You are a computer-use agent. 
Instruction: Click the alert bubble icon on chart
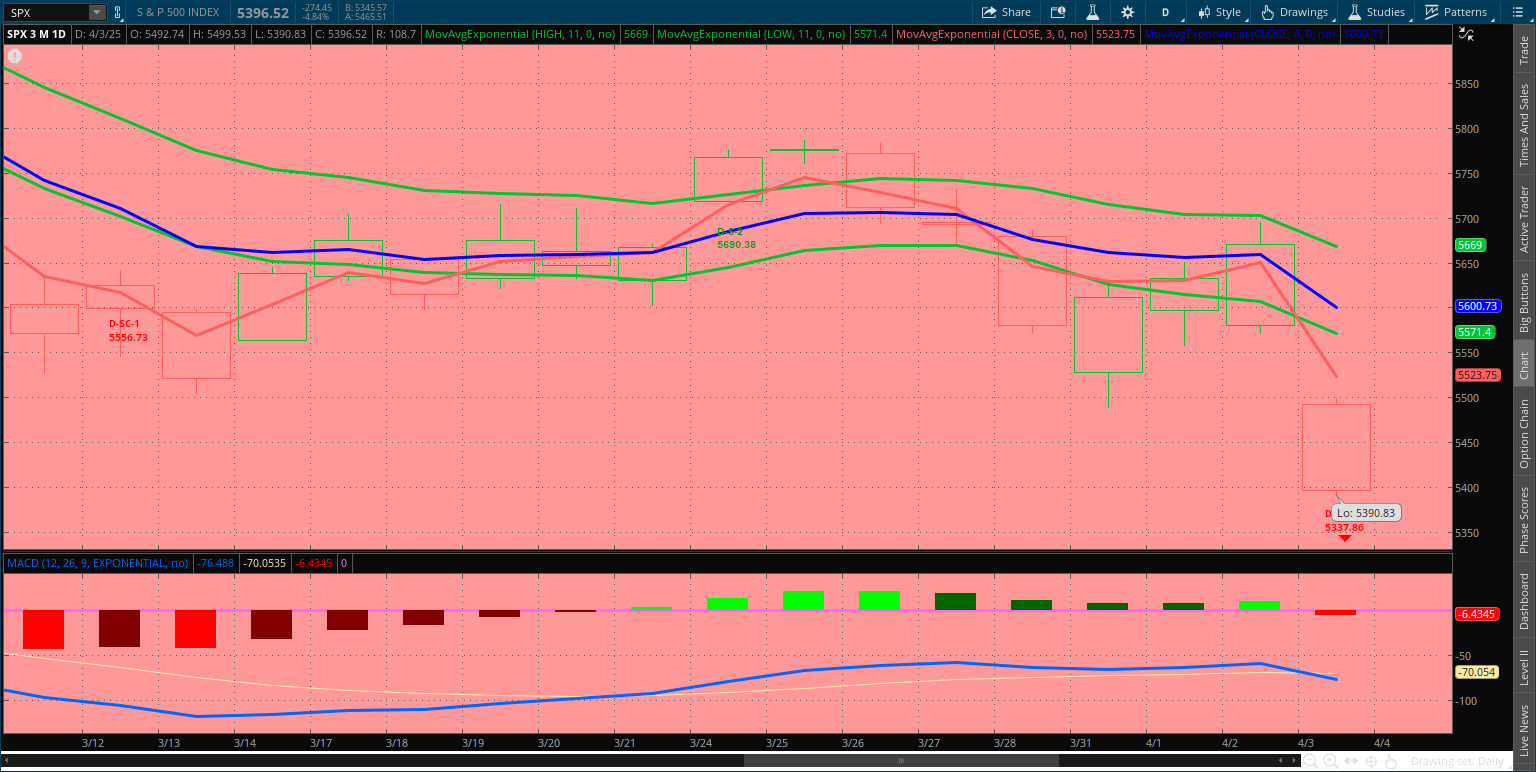(x=15, y=56)
